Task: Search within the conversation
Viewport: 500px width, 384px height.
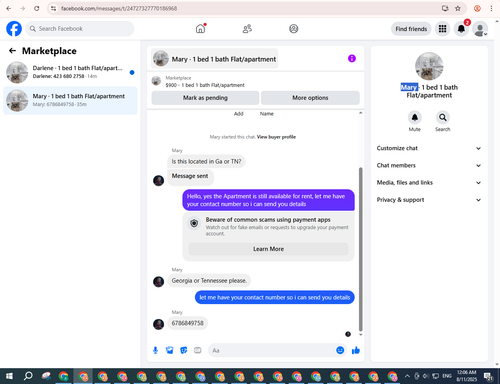Action: 443,117
